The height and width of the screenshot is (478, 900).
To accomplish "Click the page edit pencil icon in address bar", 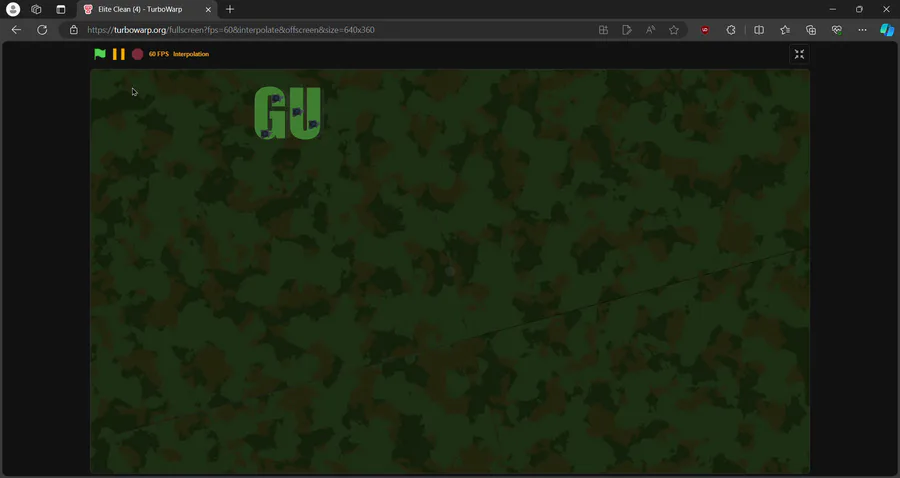I will tap(627, 30).
